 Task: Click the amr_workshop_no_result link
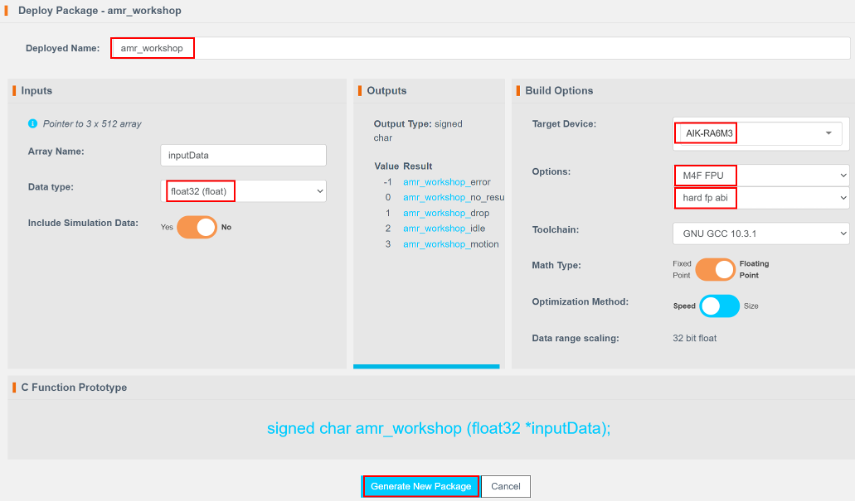pyautogui.click(x=448, y=198)
